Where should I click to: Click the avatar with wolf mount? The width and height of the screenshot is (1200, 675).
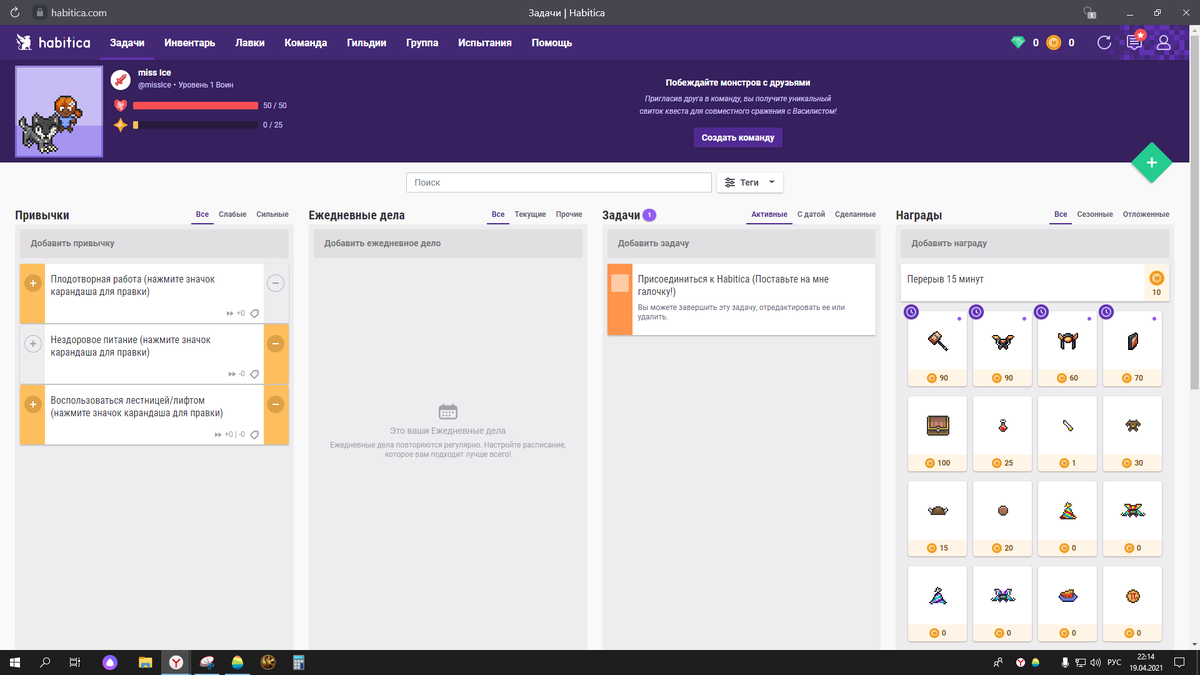(x=60, y=112)
